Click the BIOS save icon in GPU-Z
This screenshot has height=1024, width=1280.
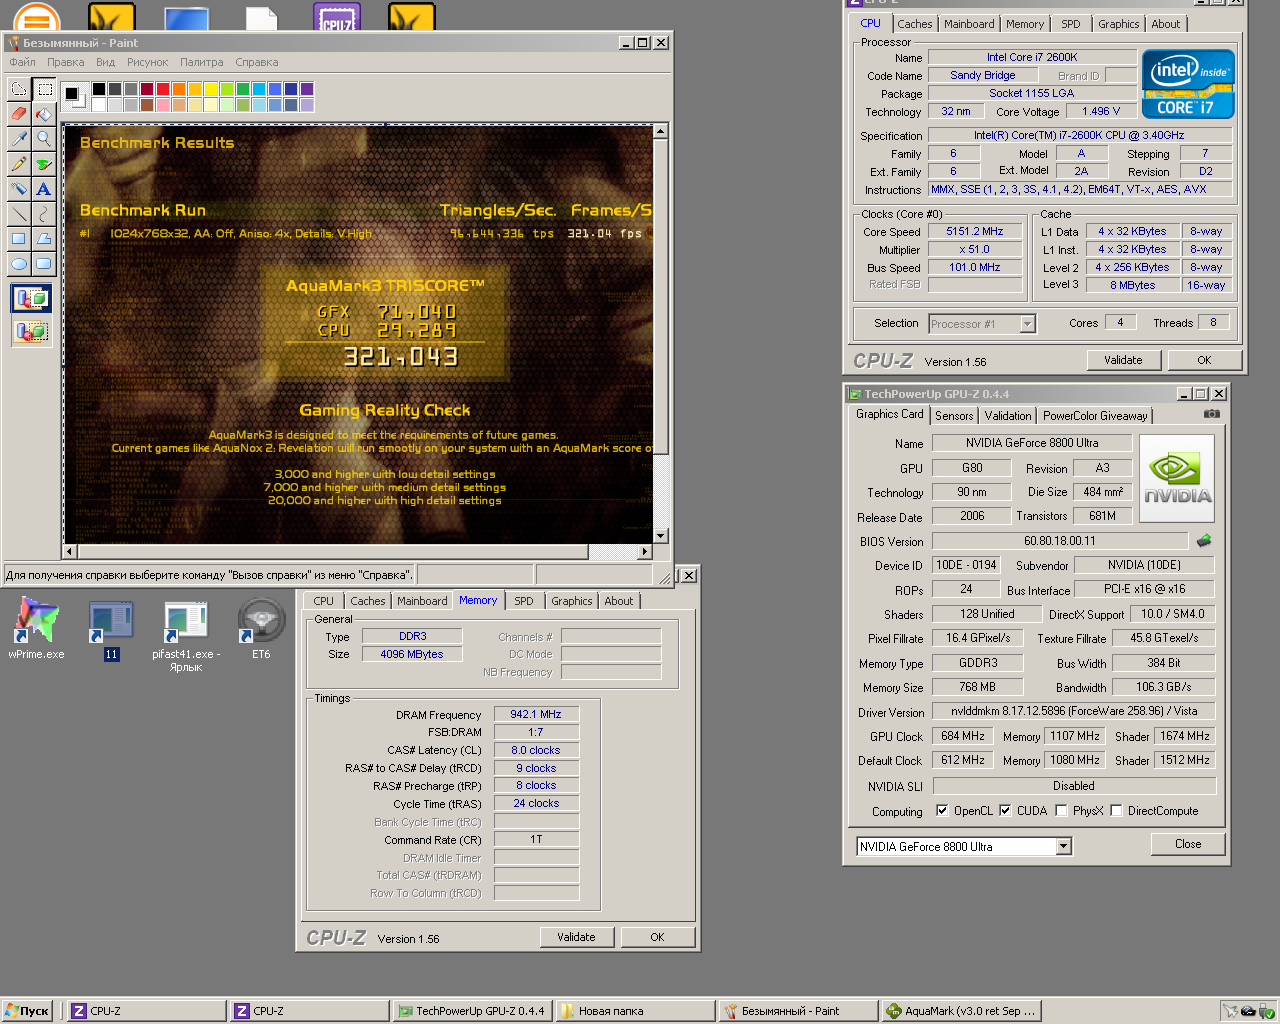pyautogui.click(x=1204, y=540)
